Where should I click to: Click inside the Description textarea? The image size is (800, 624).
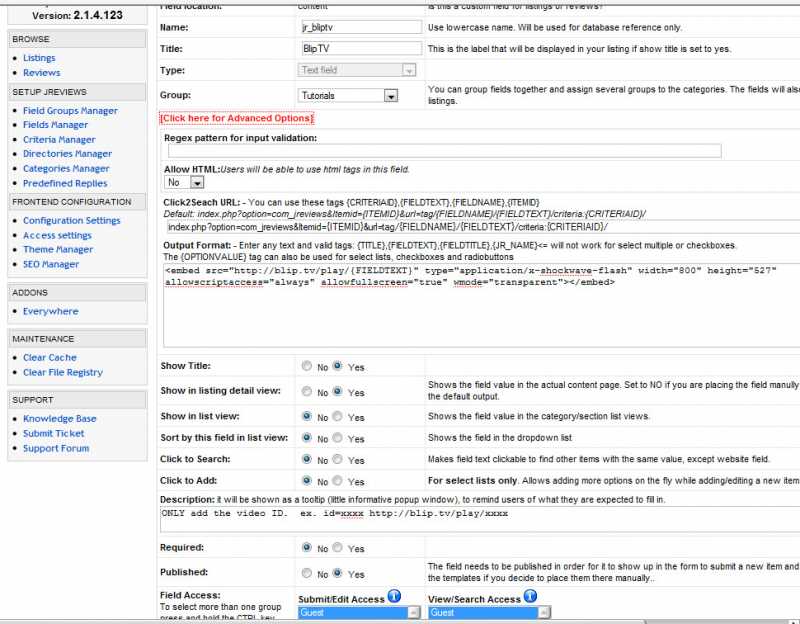(x=480, y=519)
